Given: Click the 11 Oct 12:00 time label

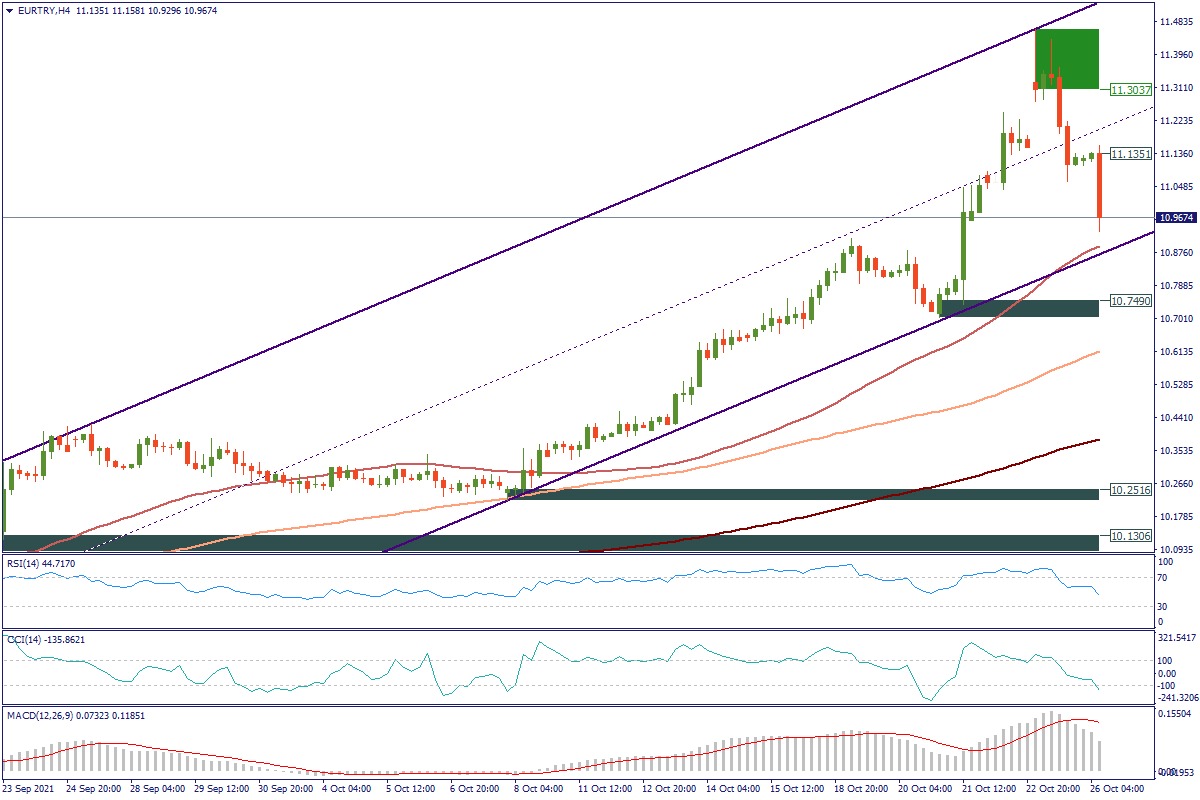Looking at the screenshot, I should coord(604,789).
